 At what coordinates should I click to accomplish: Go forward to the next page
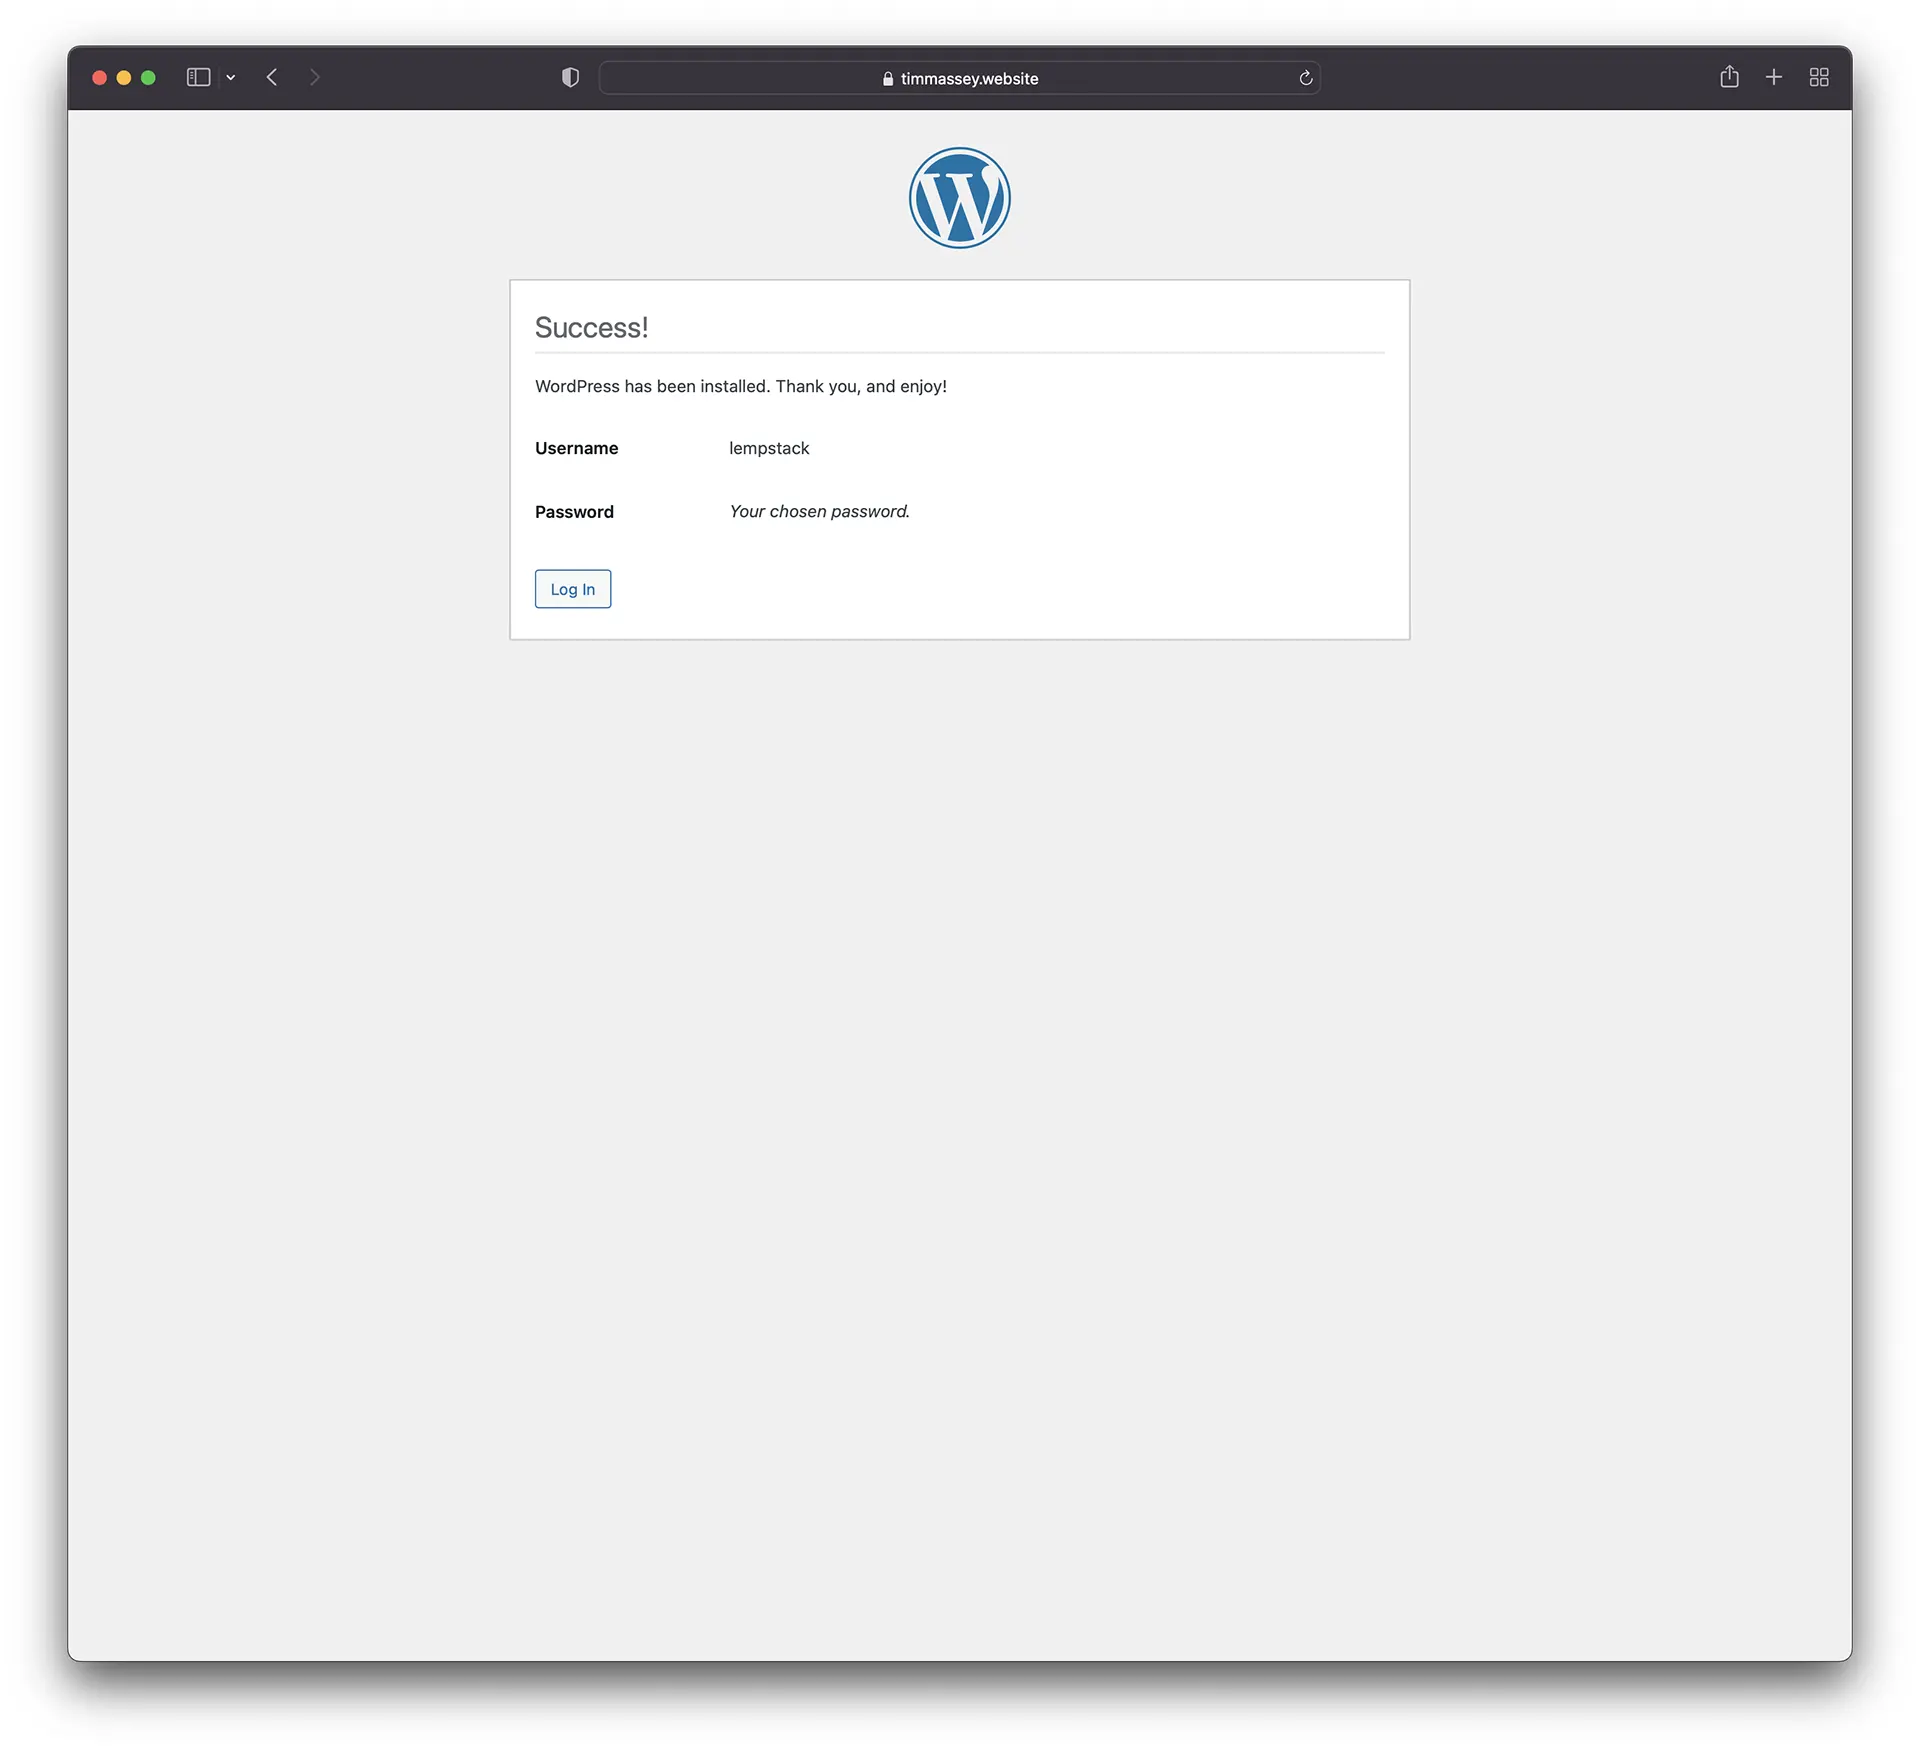click(315, 77)
